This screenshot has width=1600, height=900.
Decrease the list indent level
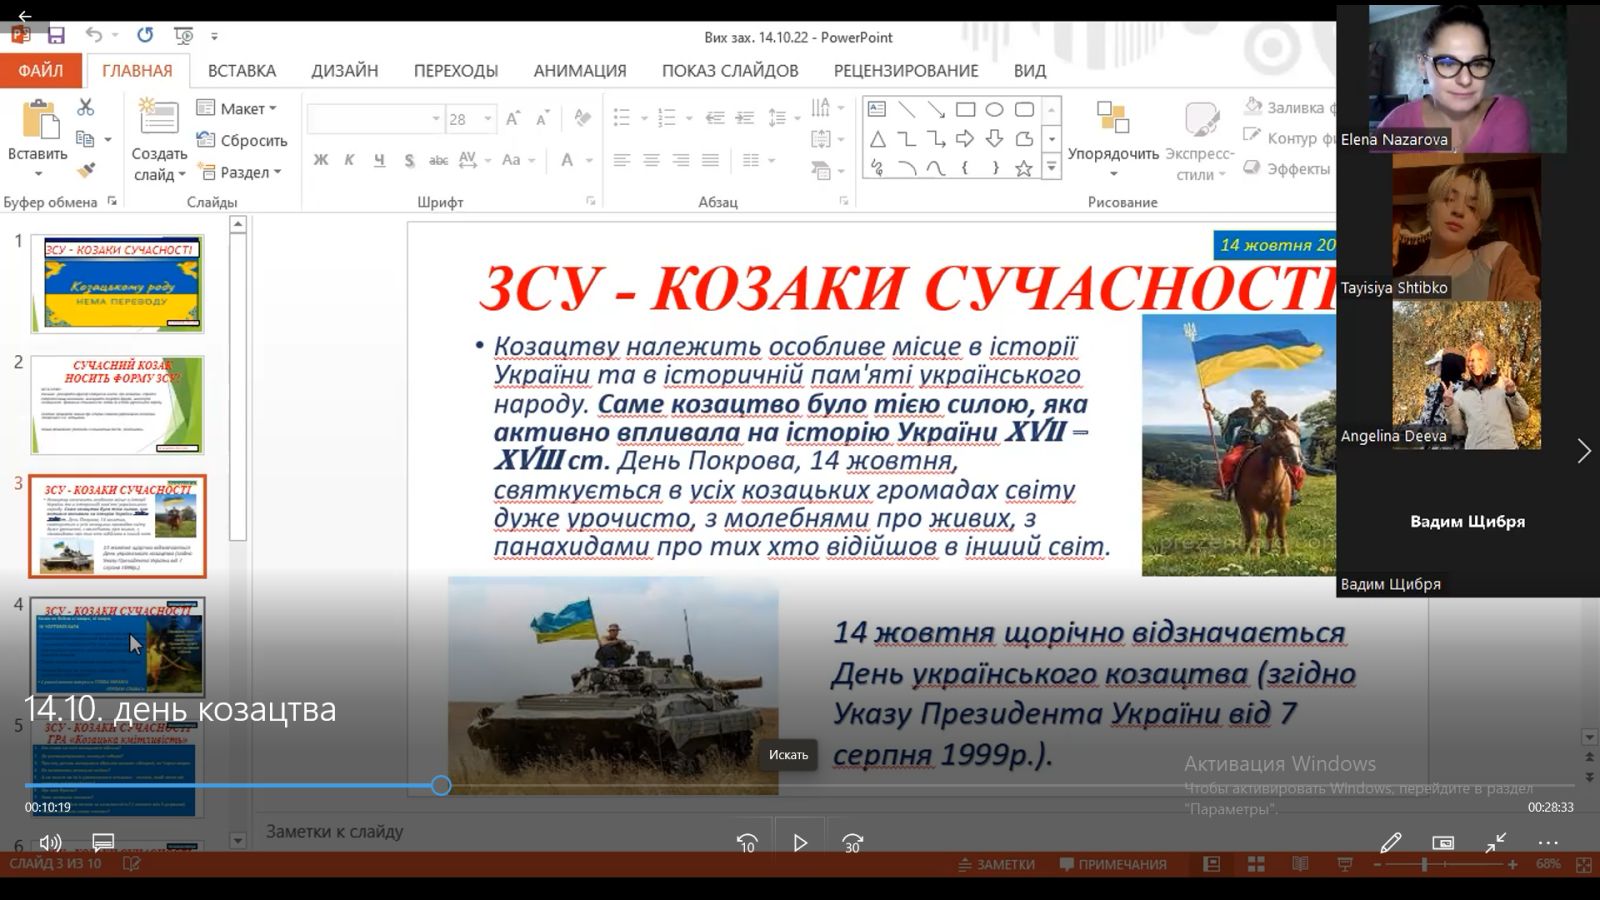(715, 119)
